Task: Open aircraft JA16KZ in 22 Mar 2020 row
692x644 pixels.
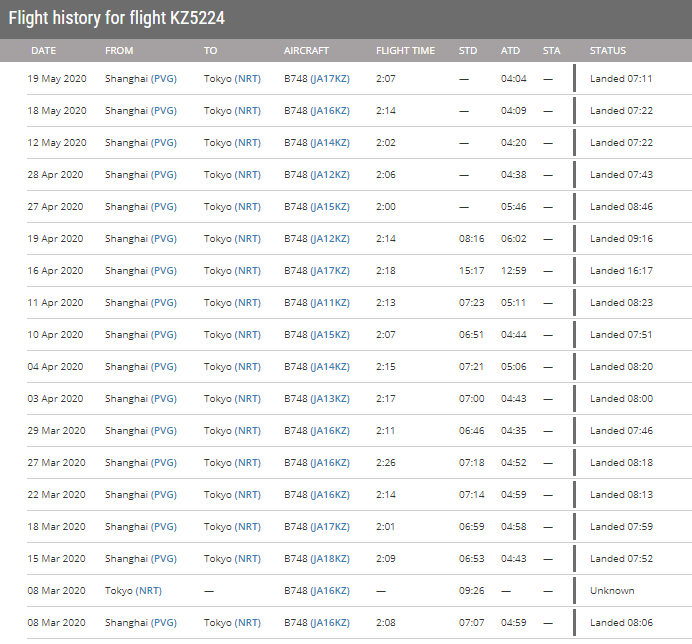Action: 330,495
